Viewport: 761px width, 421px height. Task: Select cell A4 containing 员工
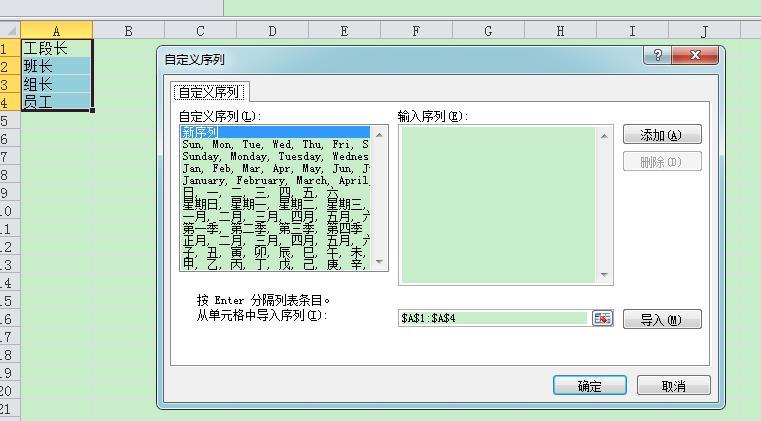56,102
